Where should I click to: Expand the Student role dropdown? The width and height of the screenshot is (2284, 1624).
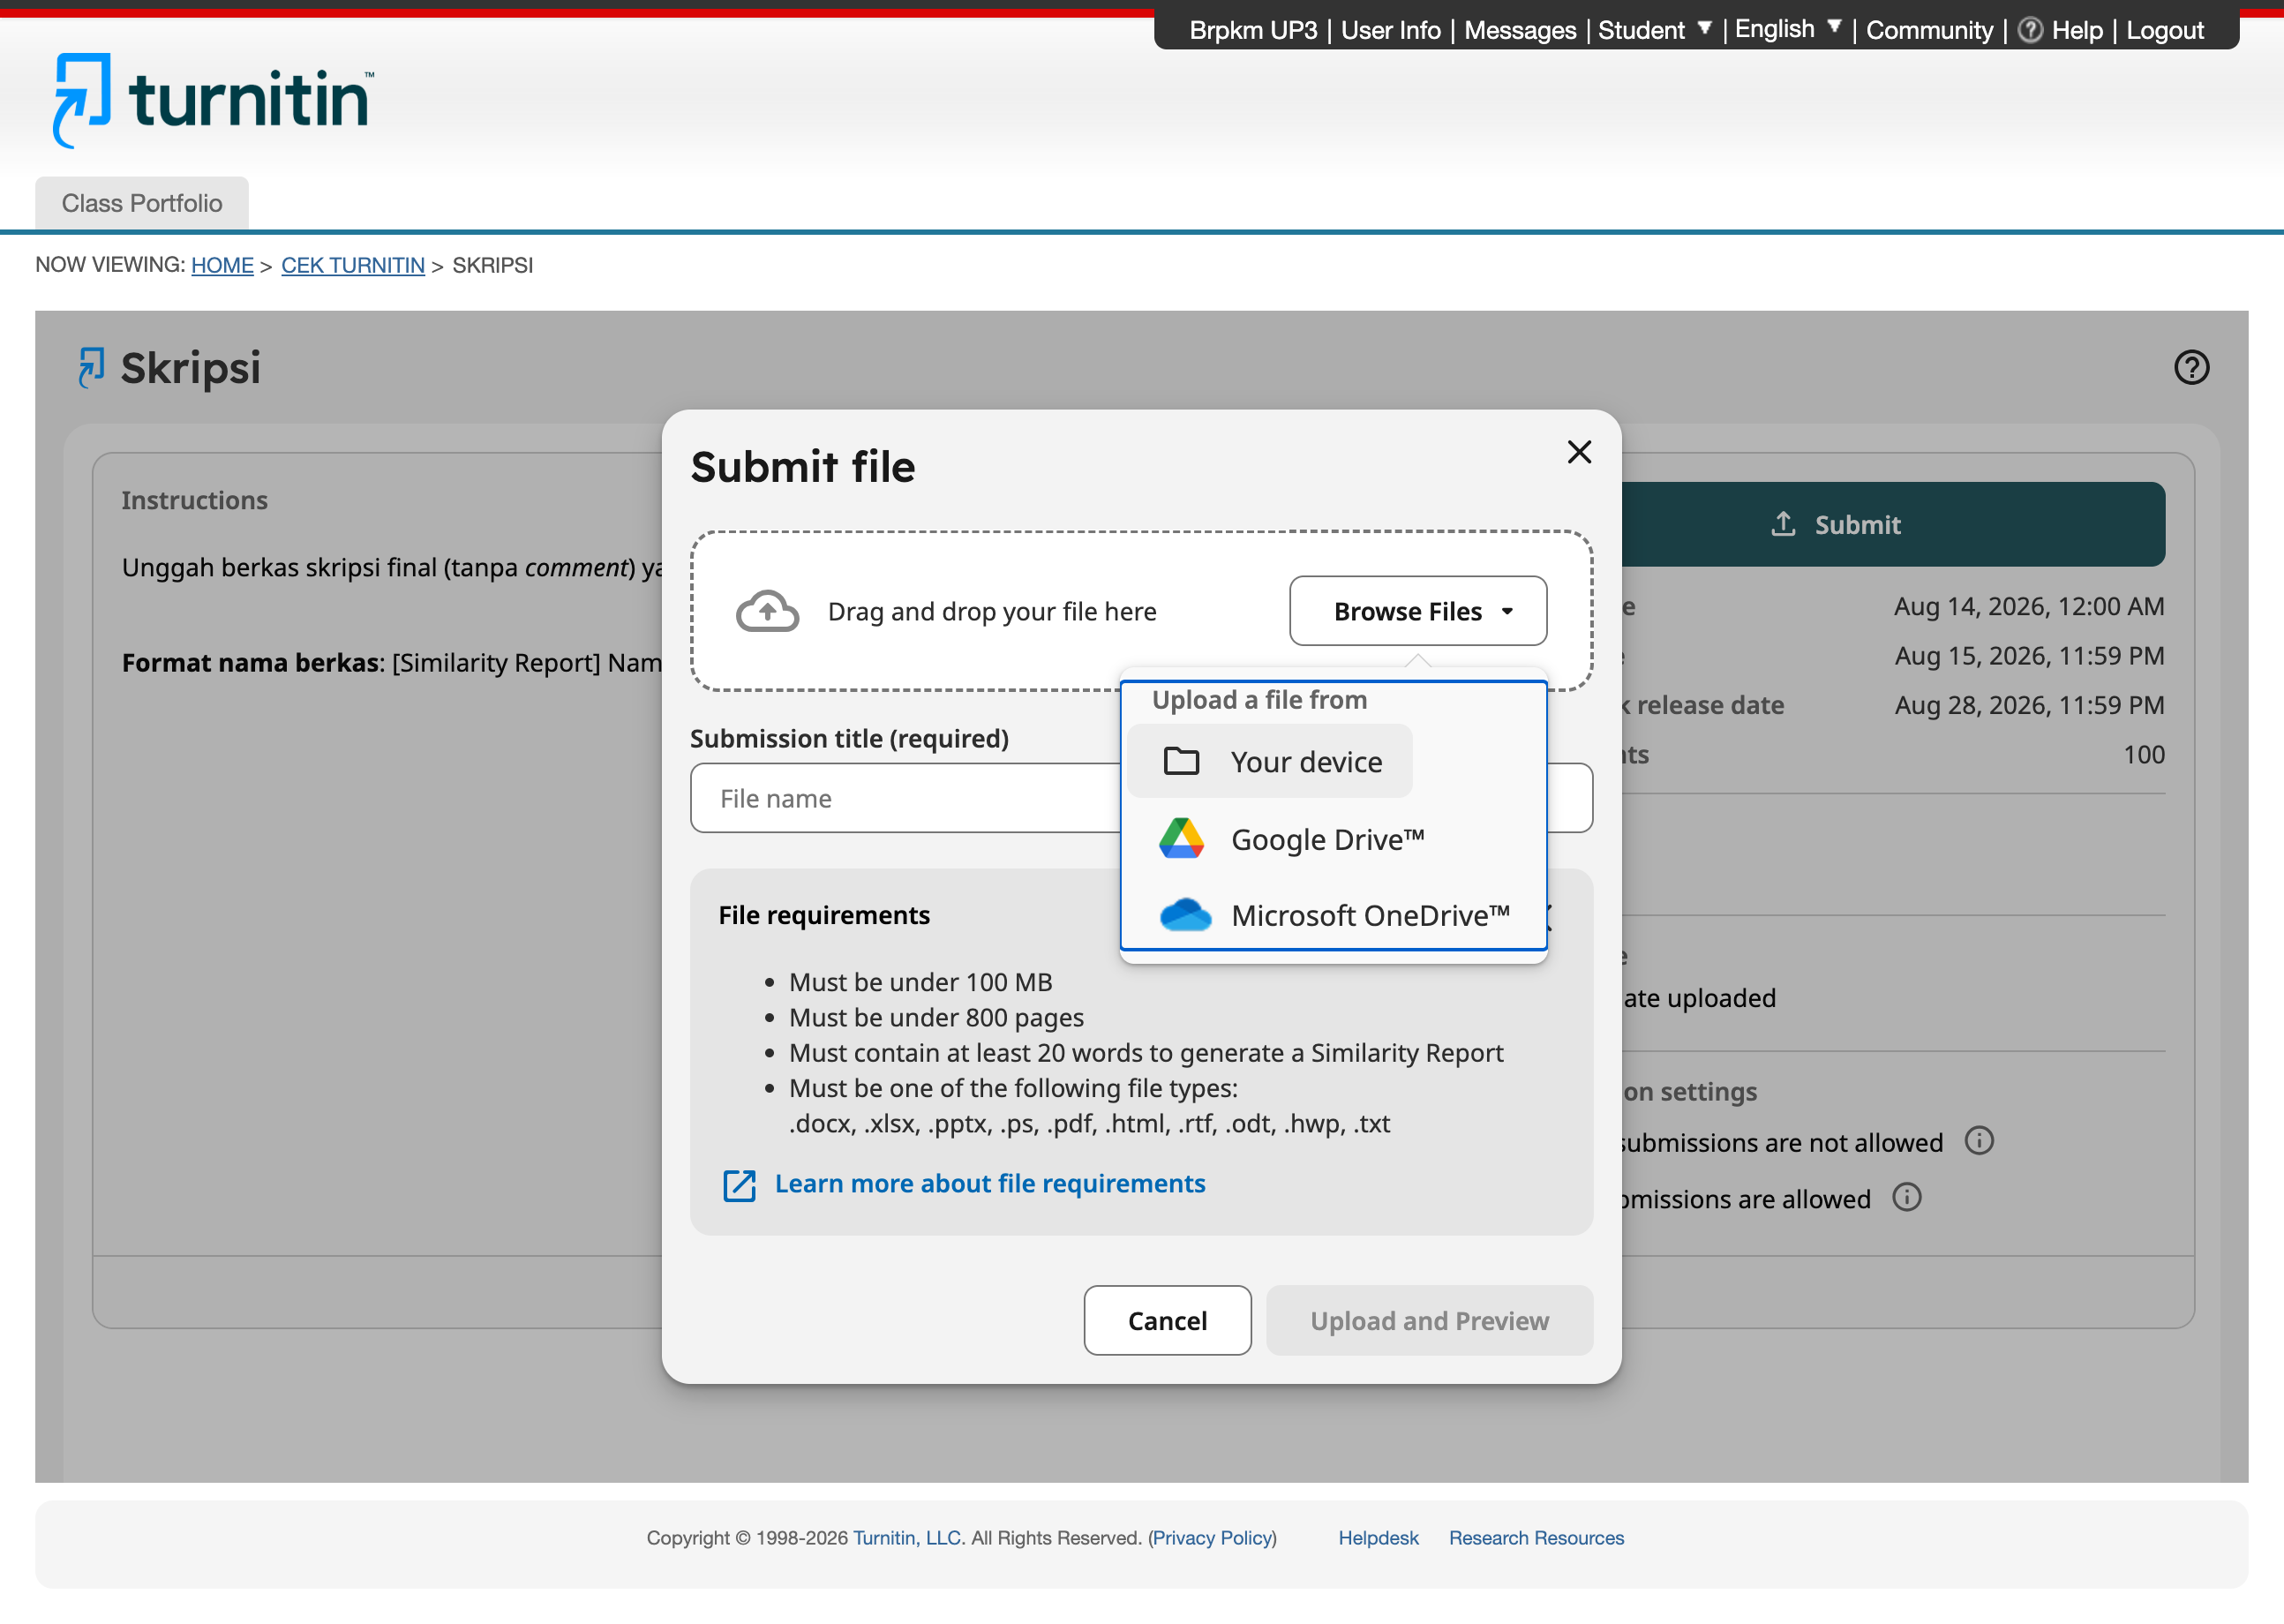tap(1654, 30)
